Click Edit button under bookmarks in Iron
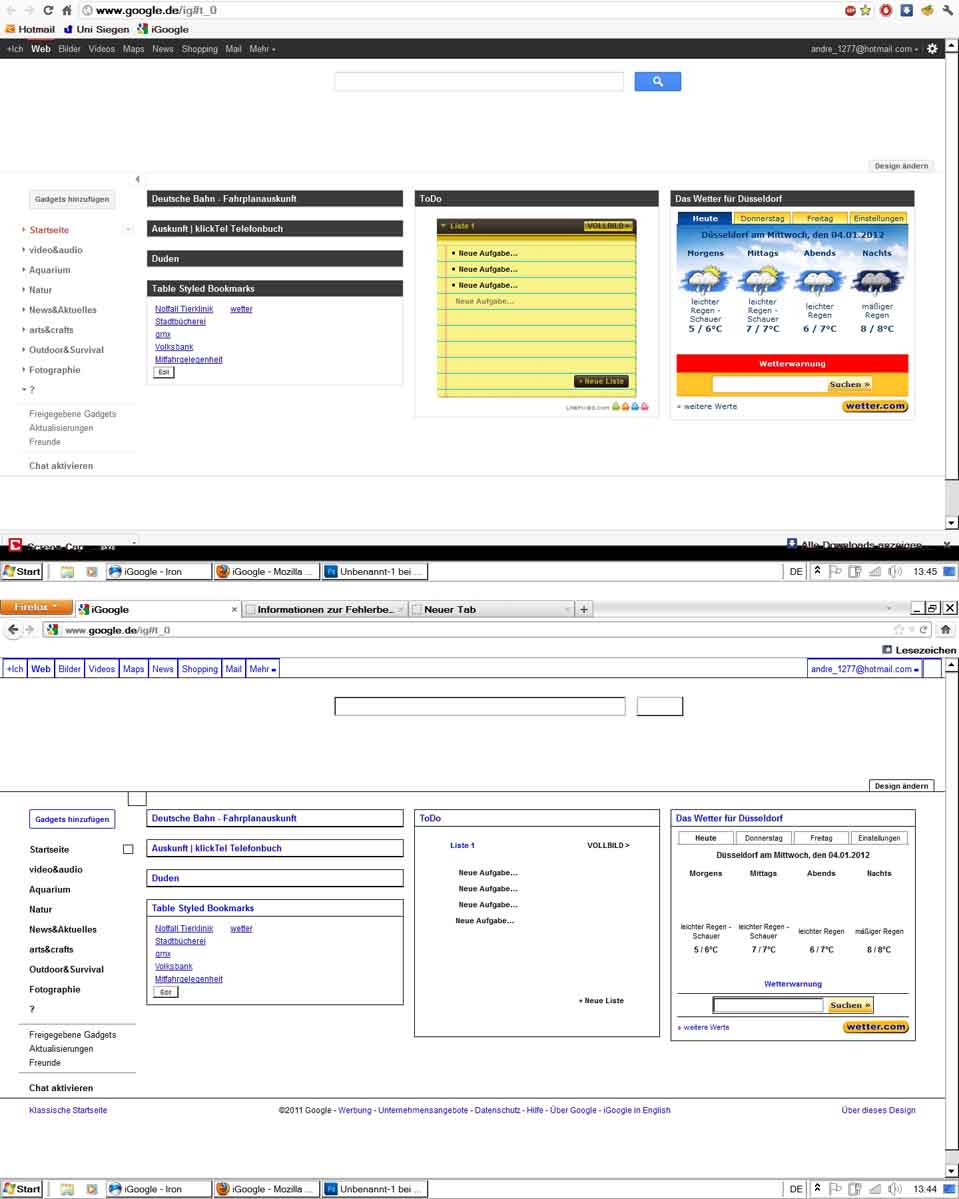959x1199 pixels. click(164, 372)
